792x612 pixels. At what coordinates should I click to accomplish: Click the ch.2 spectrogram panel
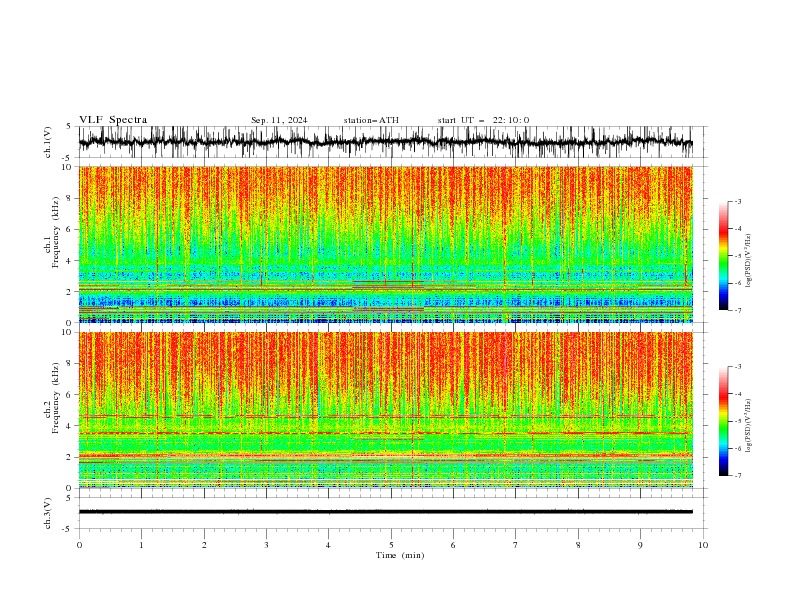click(385, 410)
